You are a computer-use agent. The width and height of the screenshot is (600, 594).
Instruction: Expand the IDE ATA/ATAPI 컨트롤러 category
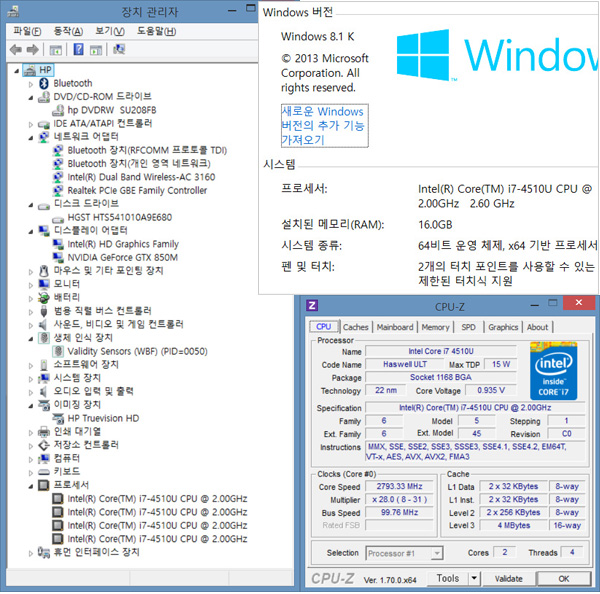point(31,124)
